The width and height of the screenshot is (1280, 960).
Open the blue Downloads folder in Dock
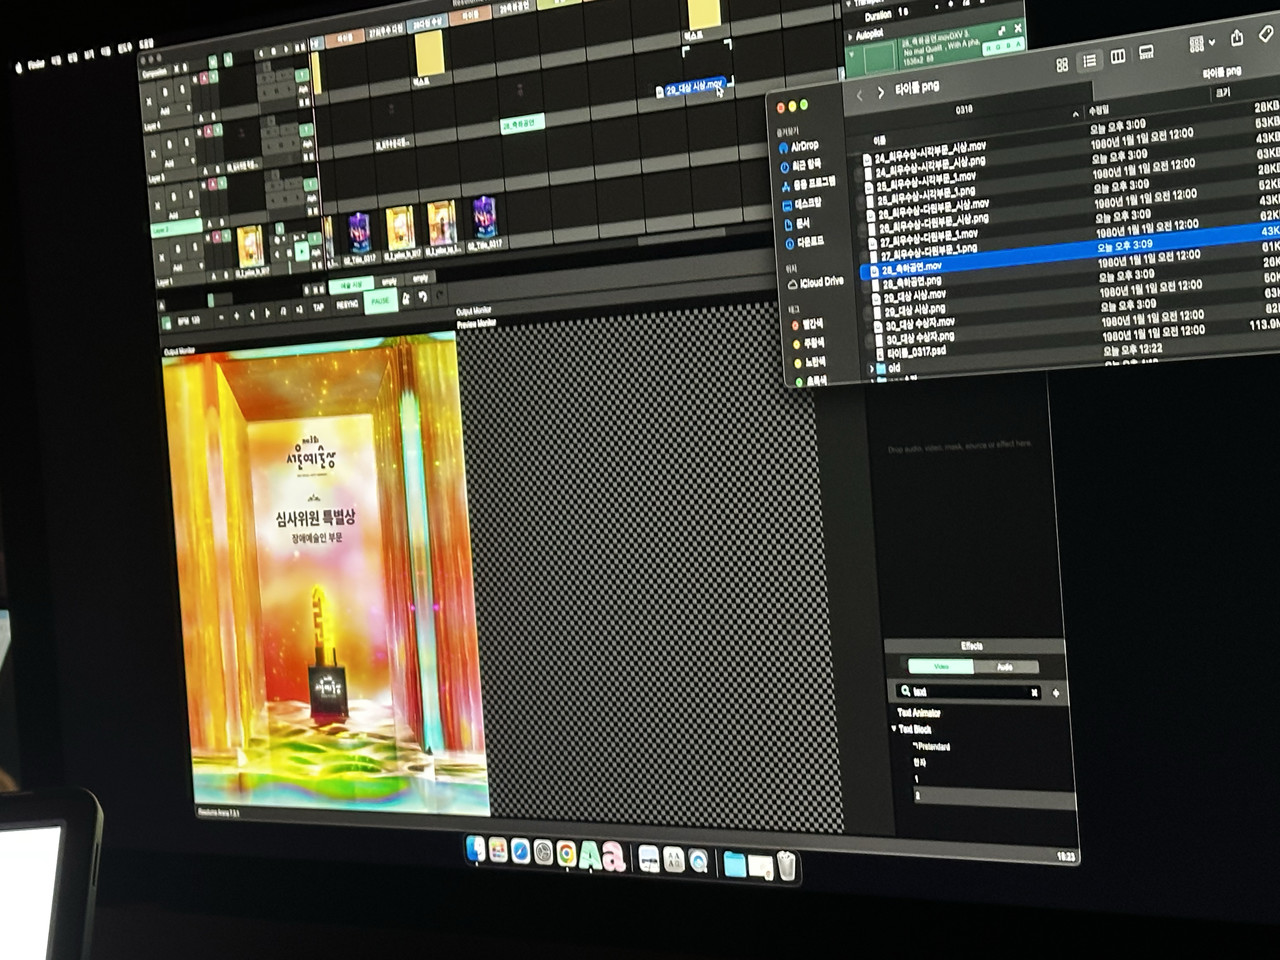735,864
